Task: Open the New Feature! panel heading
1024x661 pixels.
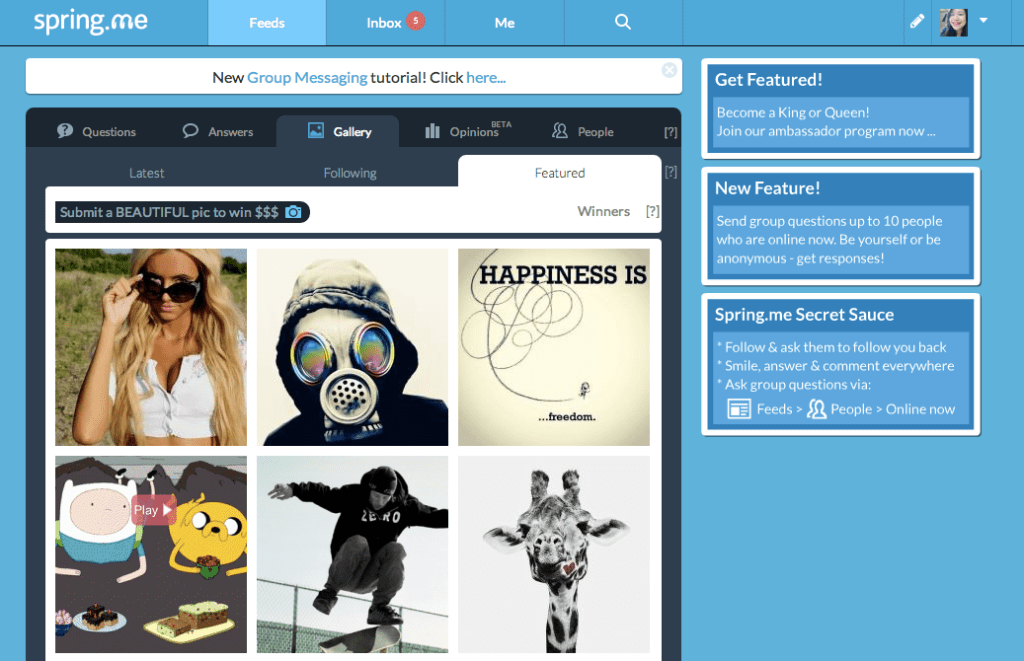Action: click(767, 188)
